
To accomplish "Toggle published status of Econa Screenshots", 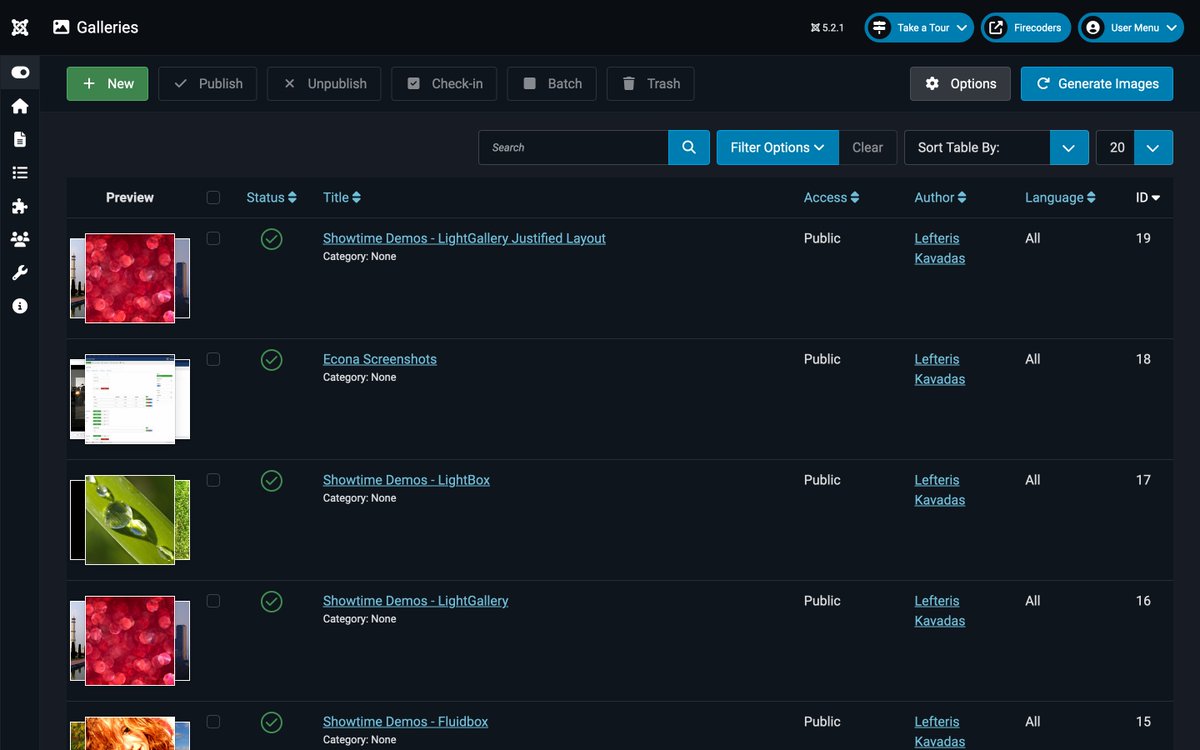I will [x=272, y=360].
